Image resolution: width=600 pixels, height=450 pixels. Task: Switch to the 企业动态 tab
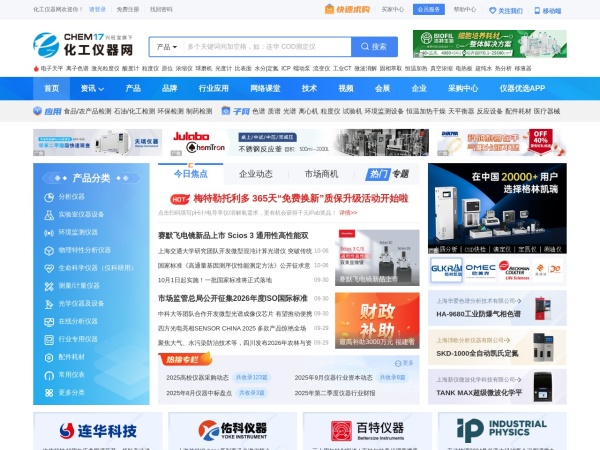click(x=256, y=174)
